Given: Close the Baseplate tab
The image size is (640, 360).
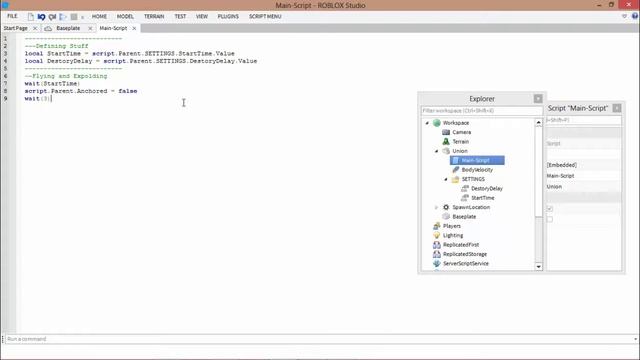Looking at the screenshot, I should (90, 28).
